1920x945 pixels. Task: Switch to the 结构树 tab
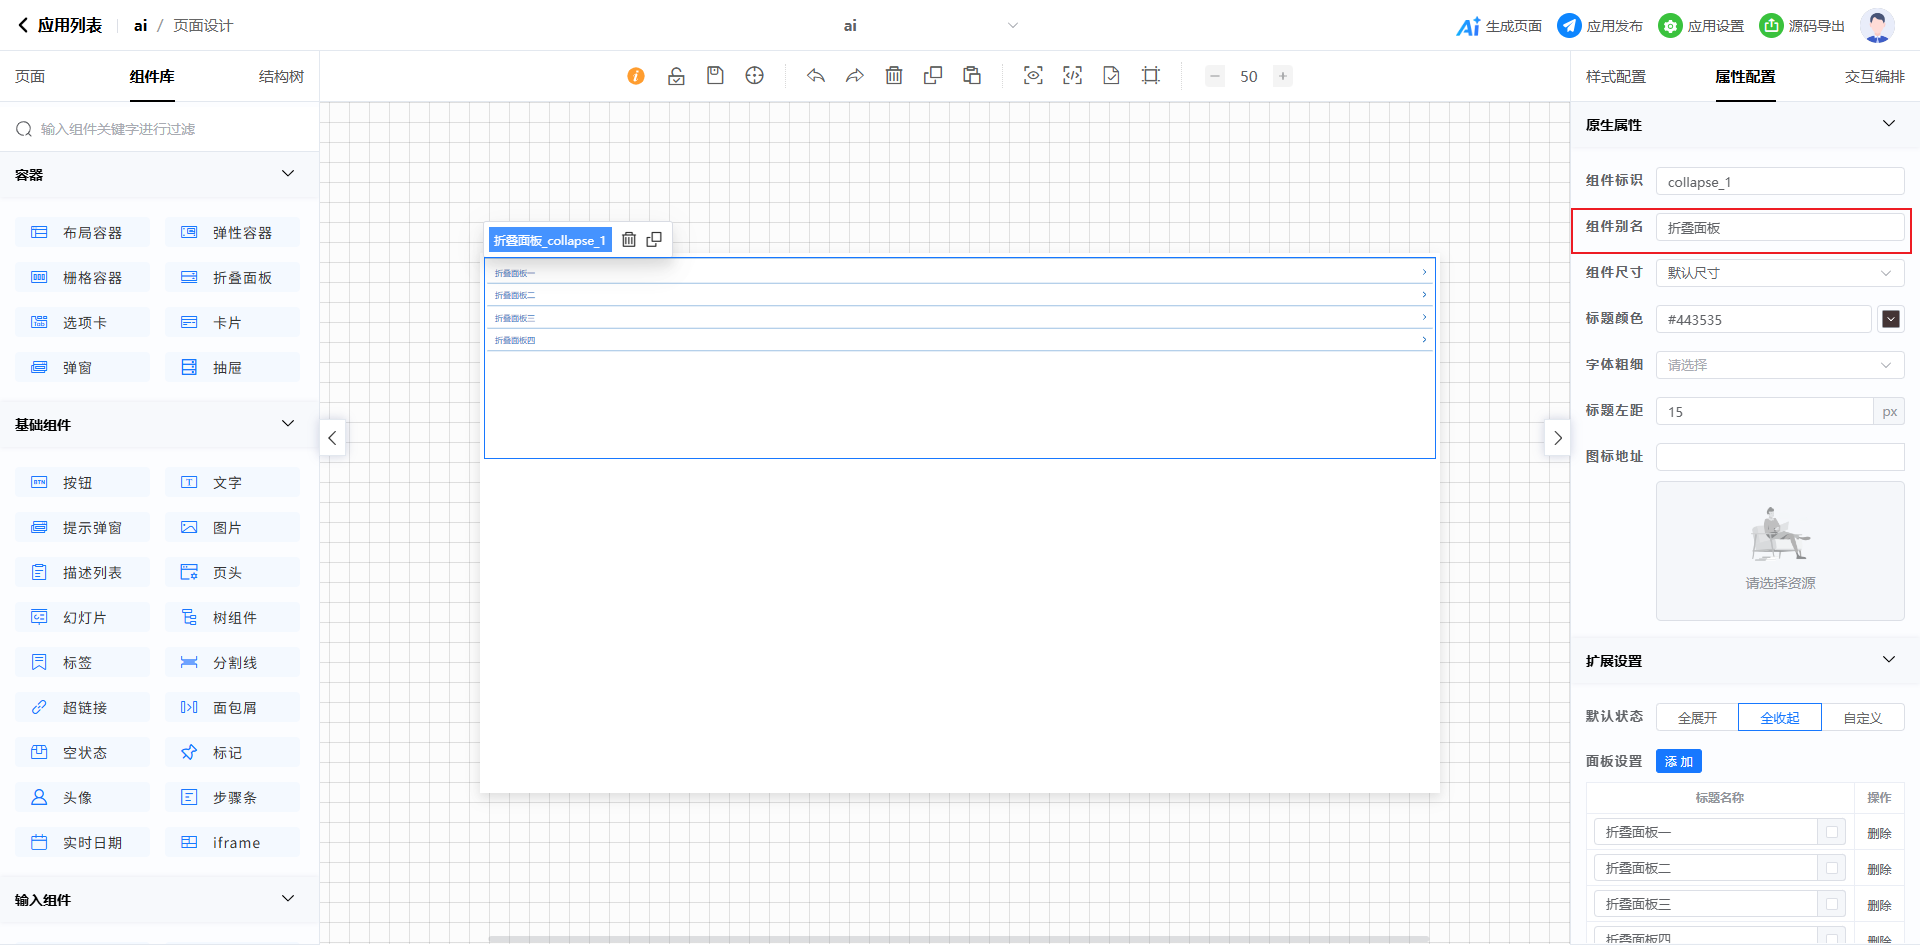tap(281, 77)
